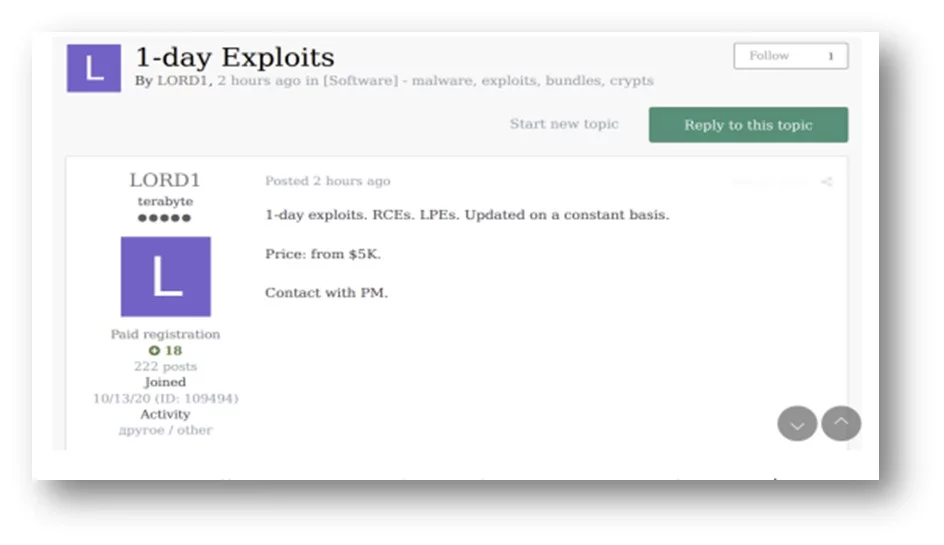Click the 222 posts count in author panel
Screen dimensions: 944x545
[x=165, y=367]
